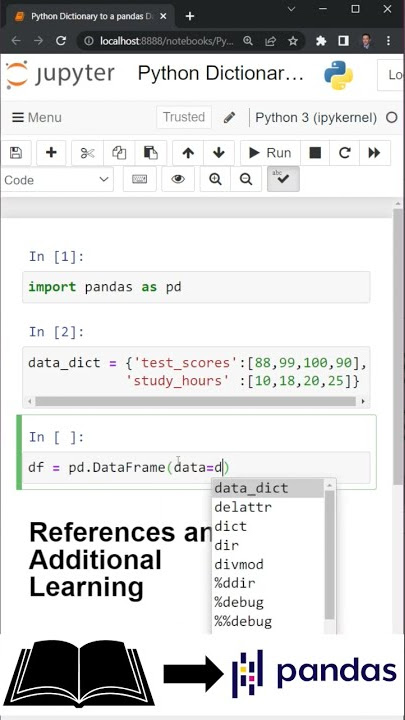The width and height of the screenshot is (405, 720).
Task: Move selected cell down with arrow
Action: click(219, 153)
